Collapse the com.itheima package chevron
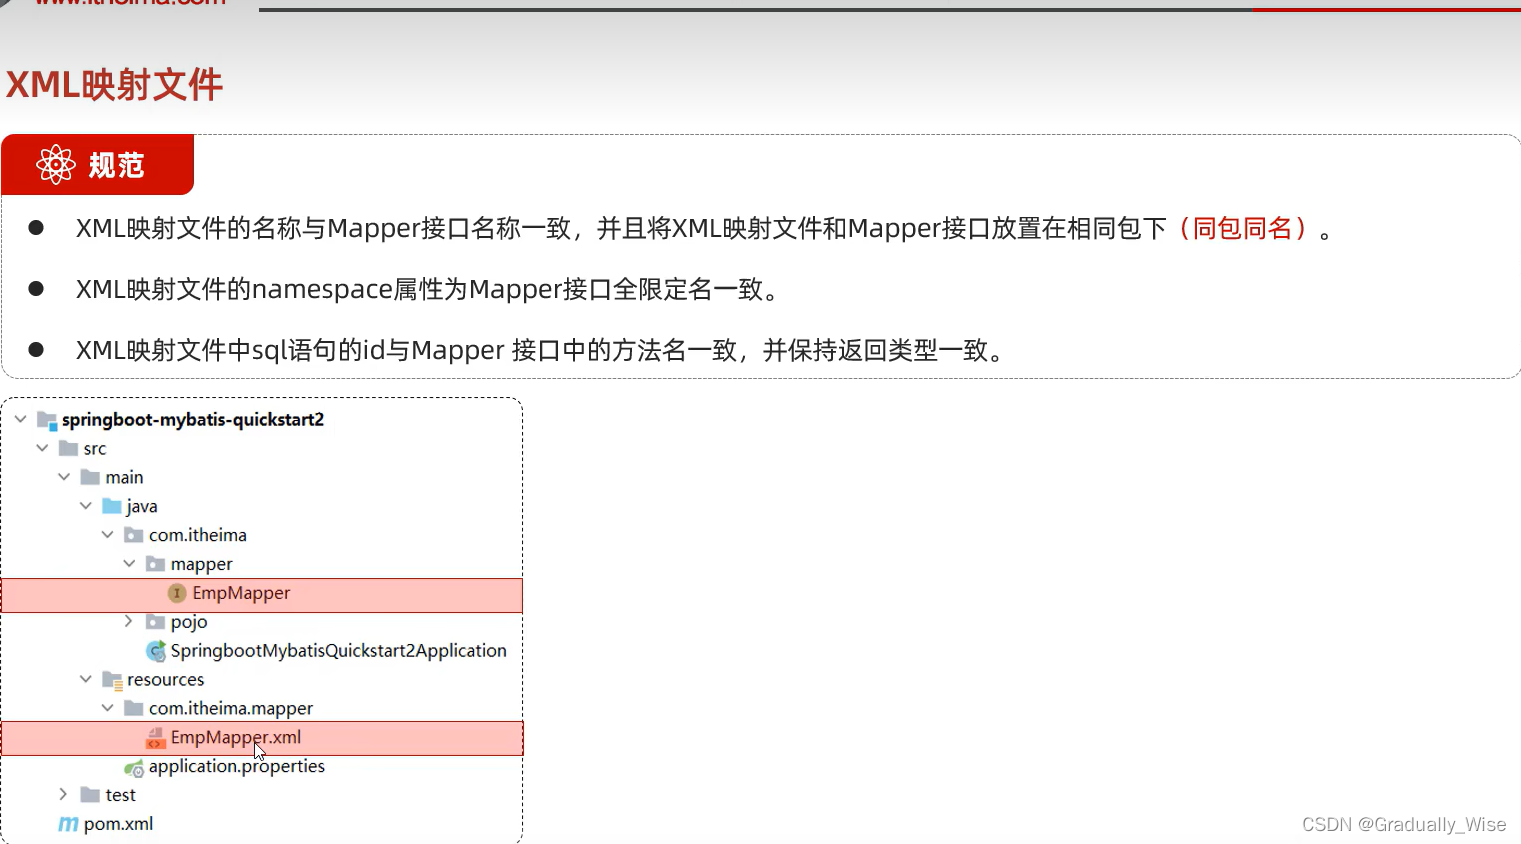This screenshot has height=844, width=1521. click(108, 535)
